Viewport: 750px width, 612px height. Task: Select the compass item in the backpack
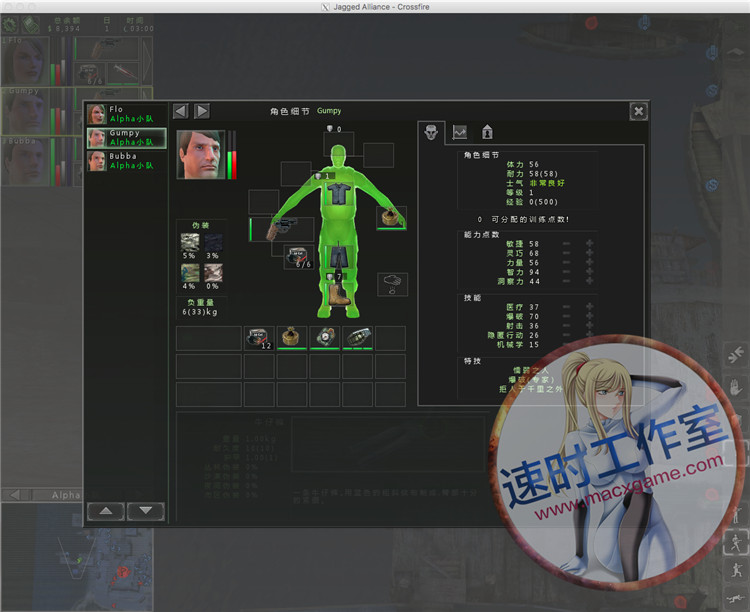click(325, 338)
